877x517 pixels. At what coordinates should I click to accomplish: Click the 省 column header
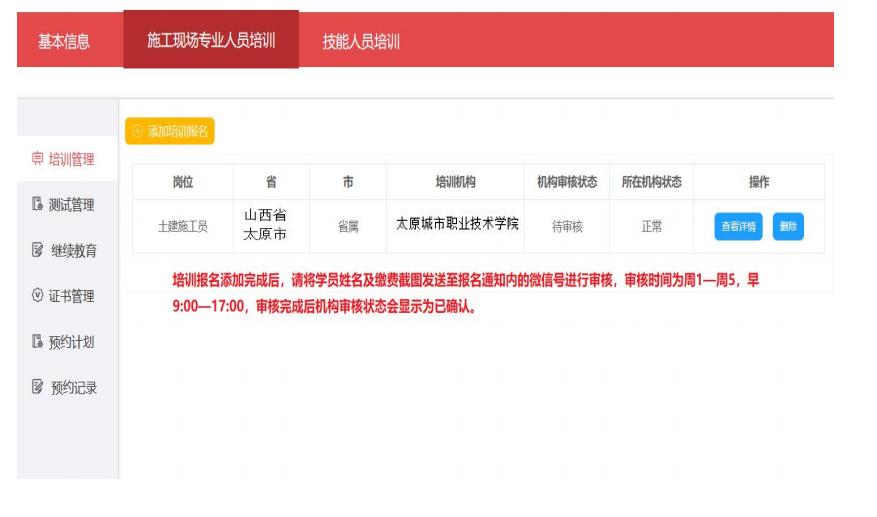coord(271,182)
